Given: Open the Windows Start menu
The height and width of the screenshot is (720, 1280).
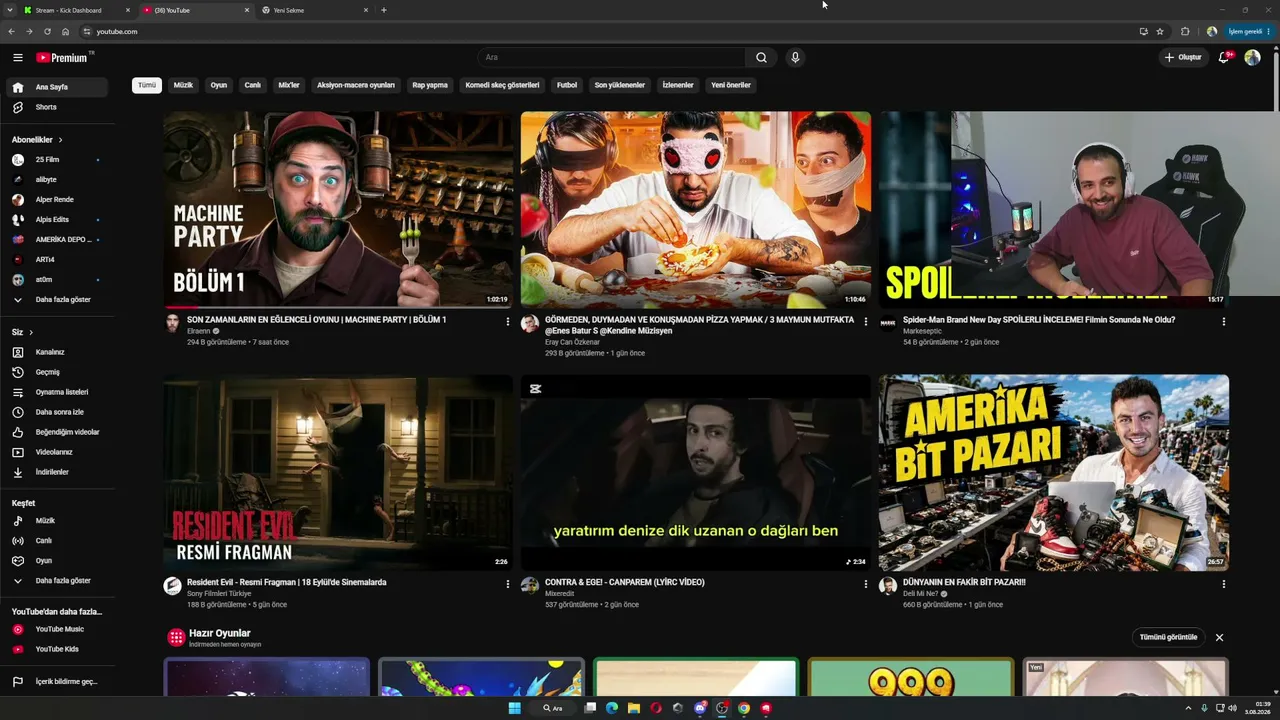Looking at the screenshot, I should click(x=514, y=708).
